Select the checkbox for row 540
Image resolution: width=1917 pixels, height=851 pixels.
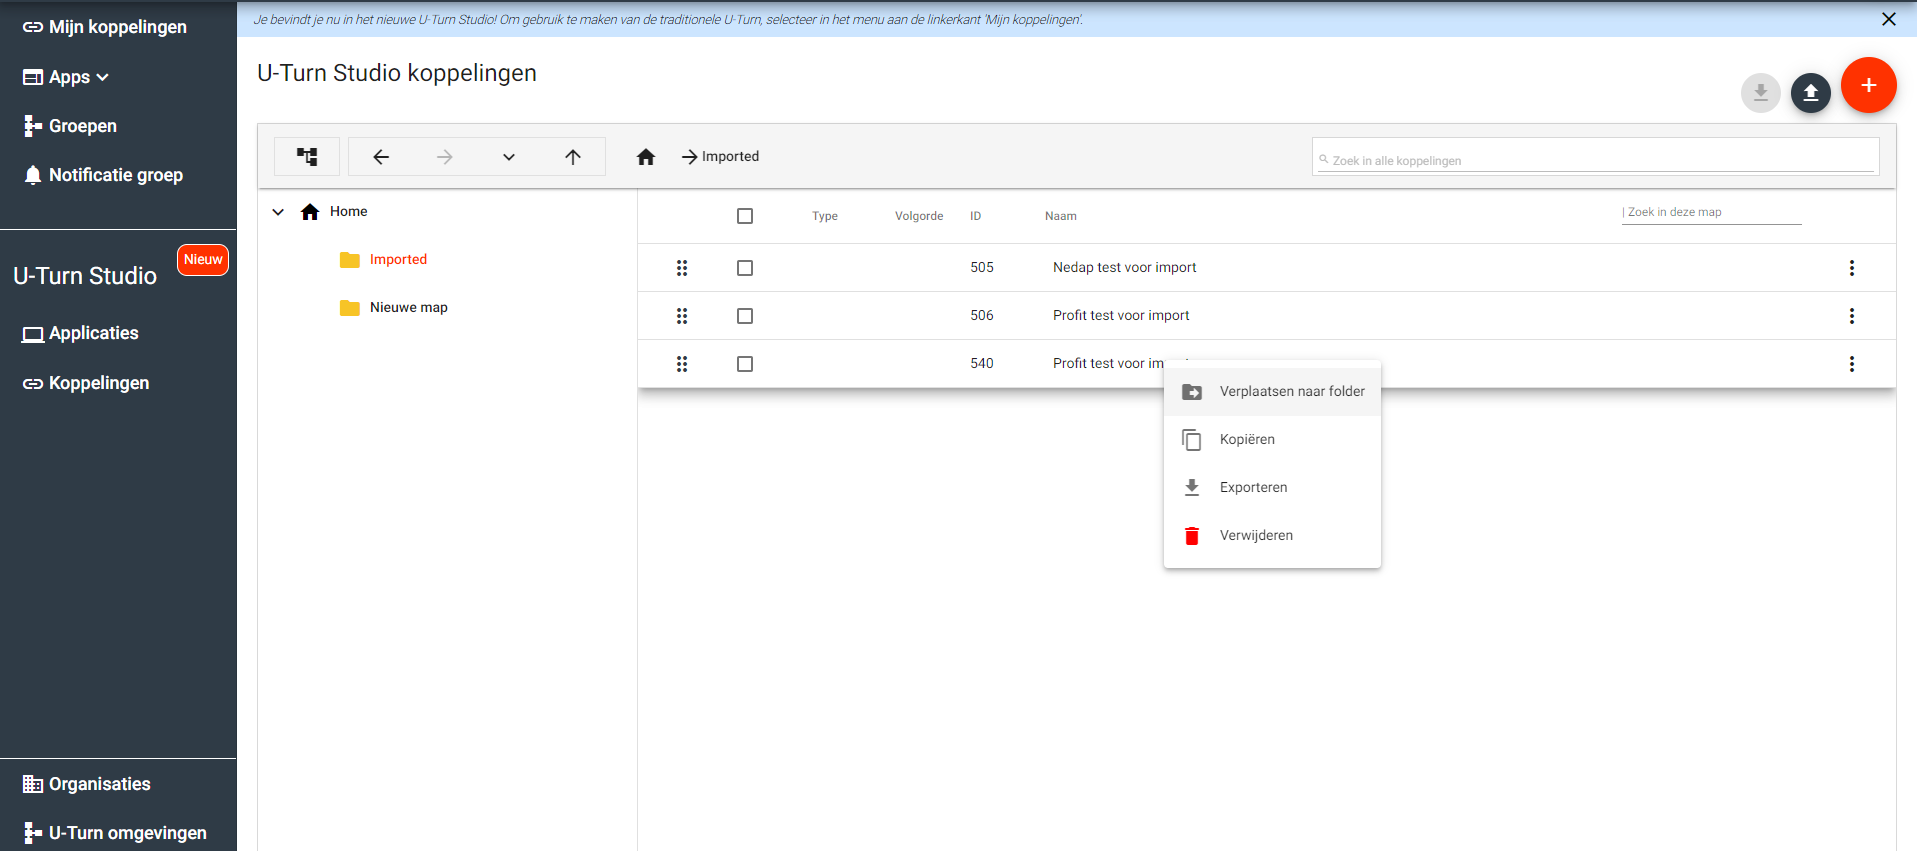pyautogui.click(x=745, y=364)
